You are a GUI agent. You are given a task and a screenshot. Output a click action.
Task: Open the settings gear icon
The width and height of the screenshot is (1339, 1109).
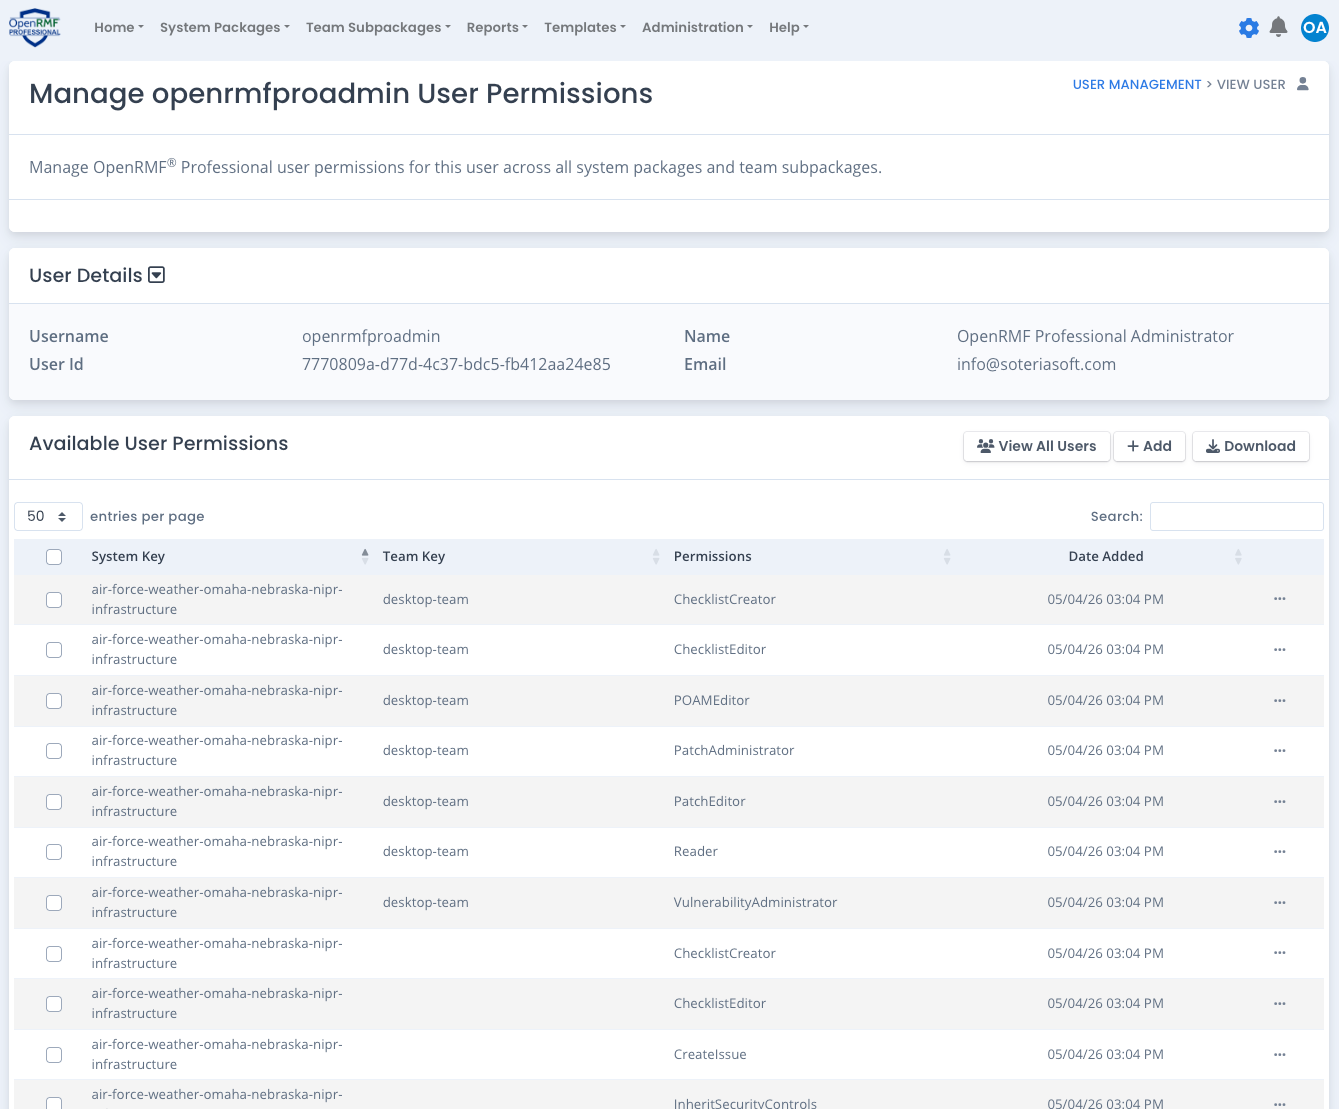click(1248, 28)
